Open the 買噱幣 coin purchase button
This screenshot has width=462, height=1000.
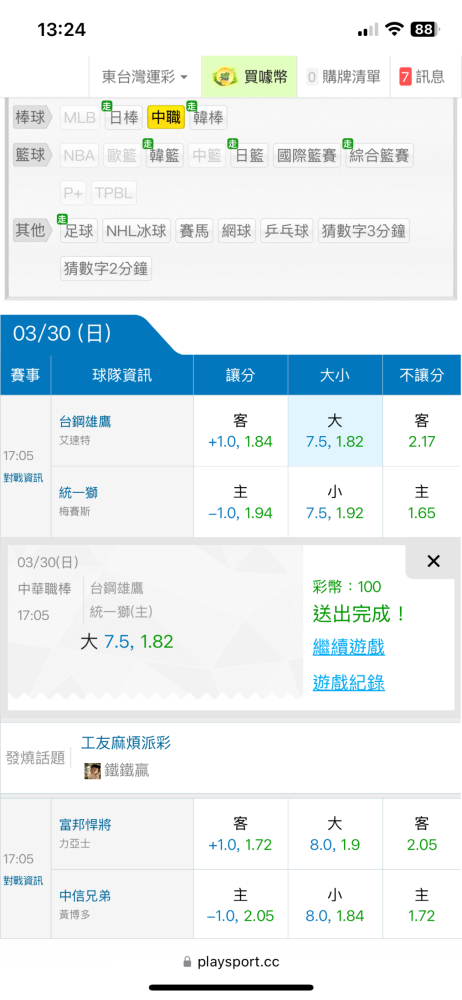pos(250,77)
